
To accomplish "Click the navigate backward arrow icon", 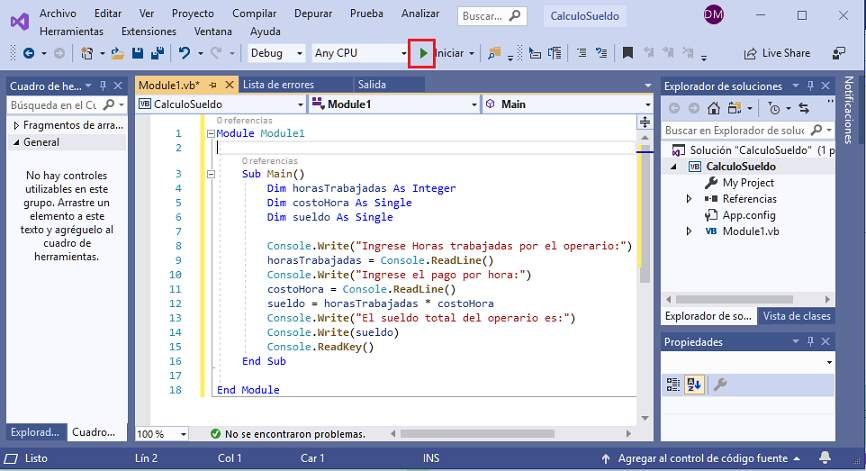I will point(27,53).
